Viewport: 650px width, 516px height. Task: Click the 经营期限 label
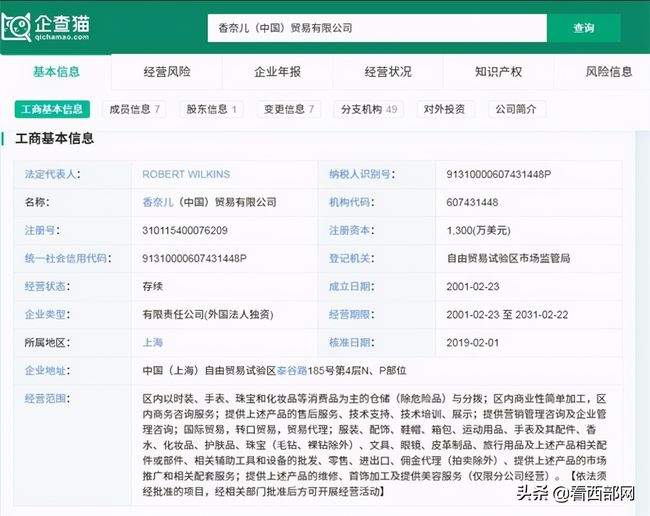click(351, 314)
